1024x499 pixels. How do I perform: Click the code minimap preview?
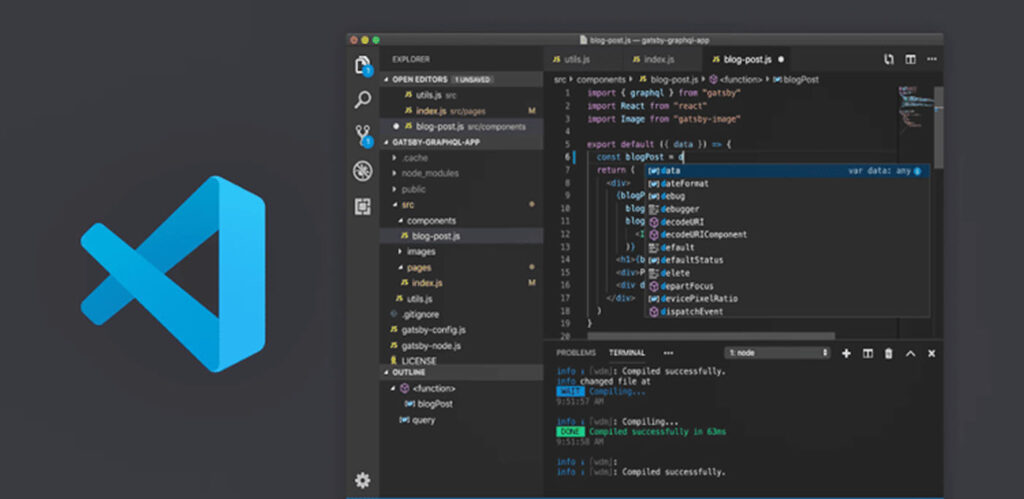pyautogui.click(x=916, y=108)
